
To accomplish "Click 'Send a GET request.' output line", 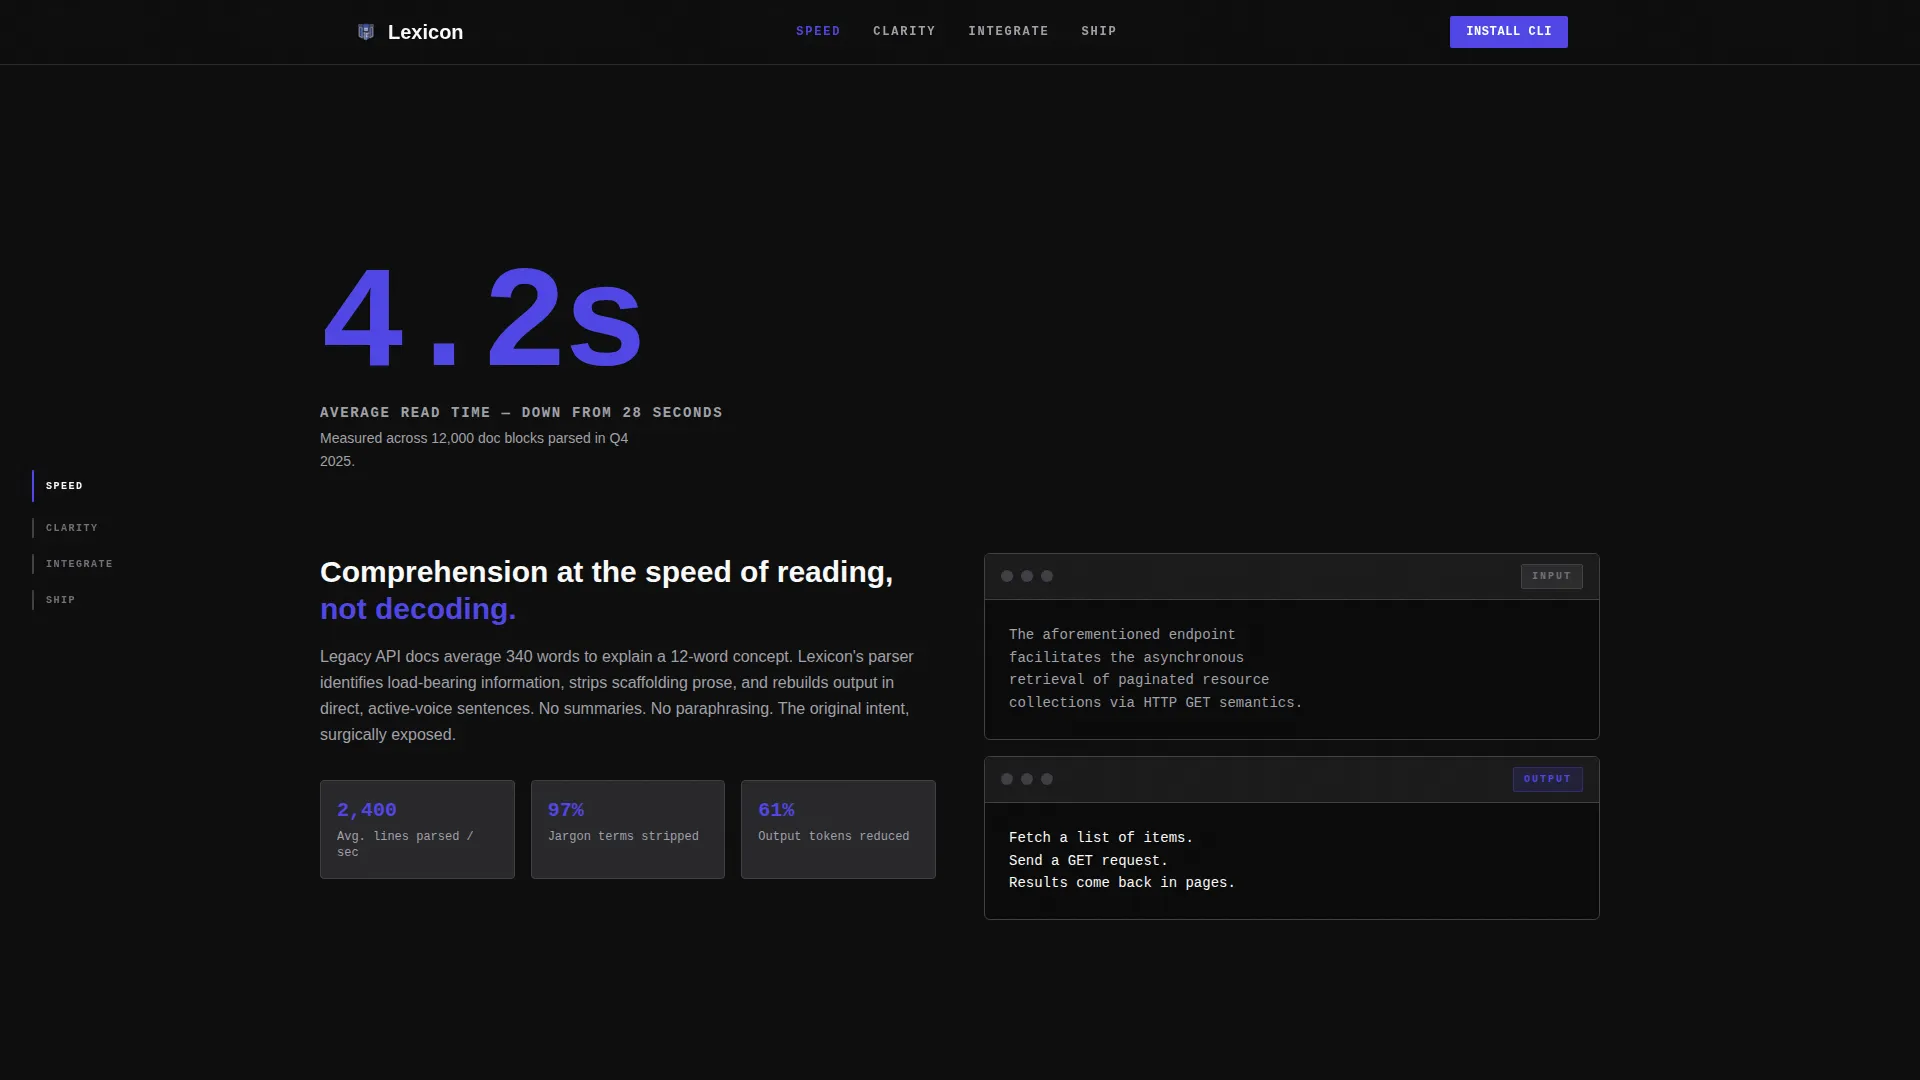I will pyautogui.click(x=1088, y=861).
